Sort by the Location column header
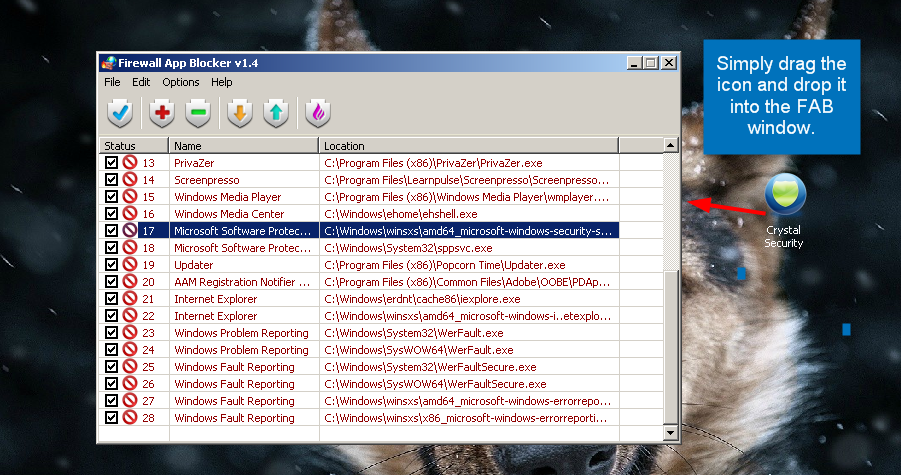This screenshot has width=901, height=475. tap(469, 146)
